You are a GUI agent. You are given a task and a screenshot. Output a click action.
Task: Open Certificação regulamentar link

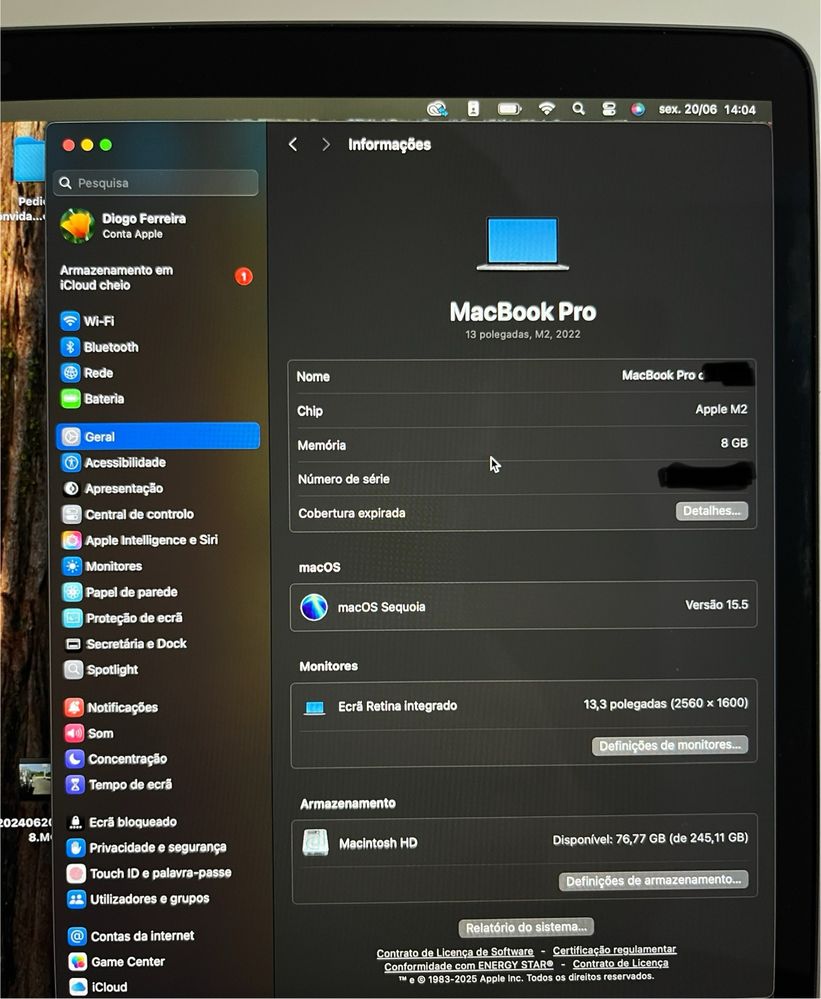[615, 950]
